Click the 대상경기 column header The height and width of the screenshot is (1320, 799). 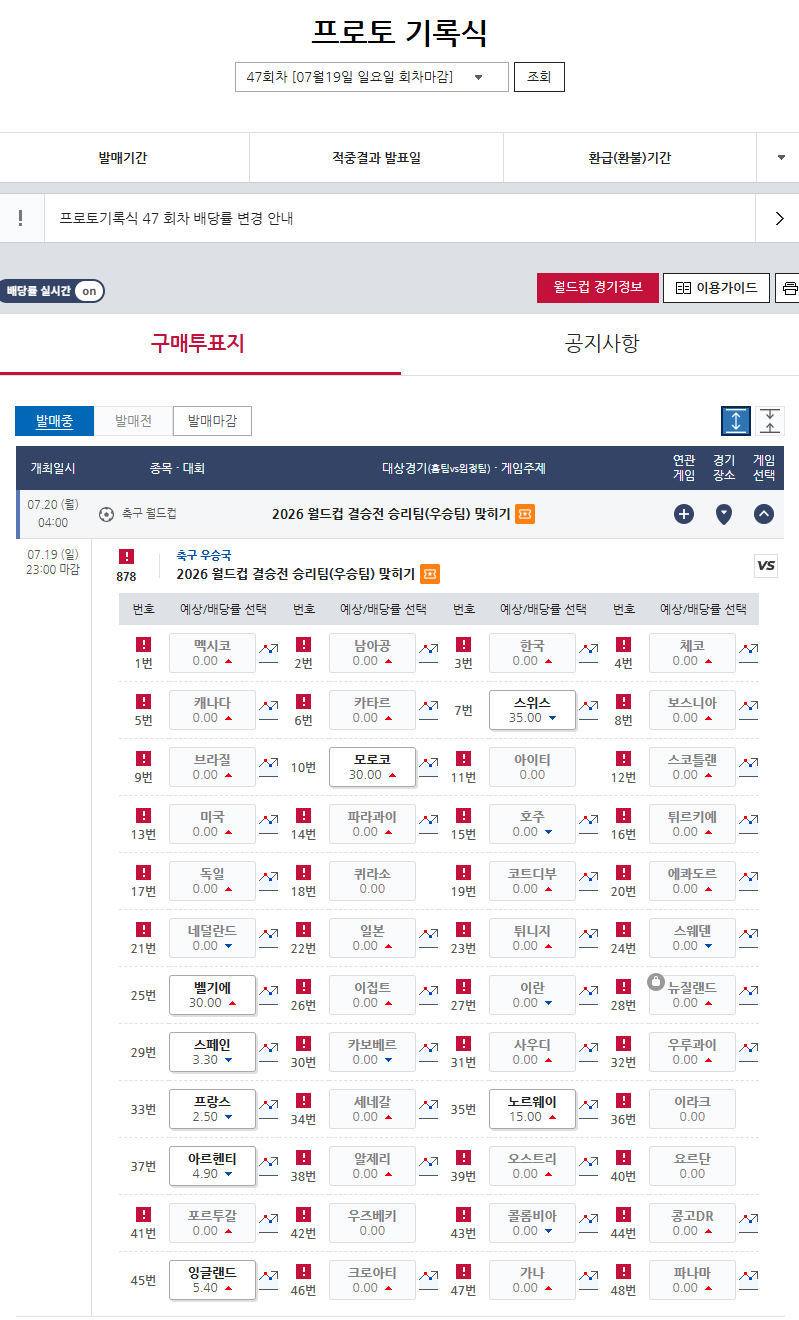(x=464, y=468)
